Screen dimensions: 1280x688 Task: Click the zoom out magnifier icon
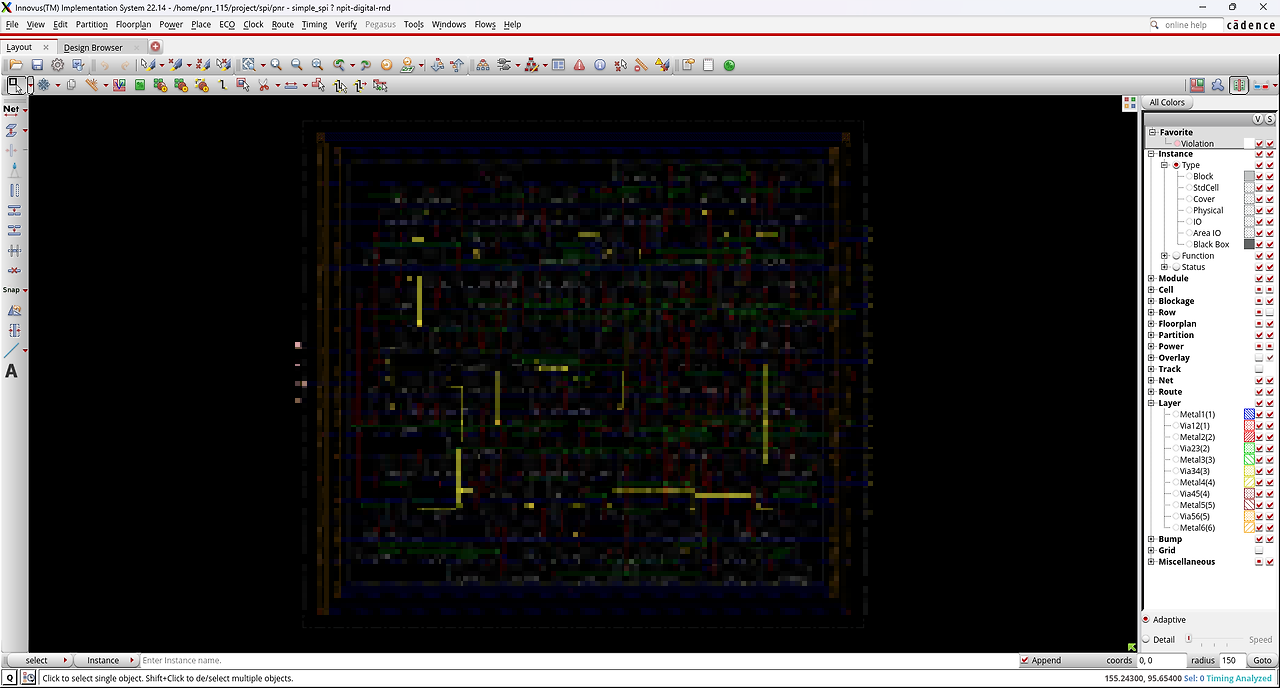296,65
